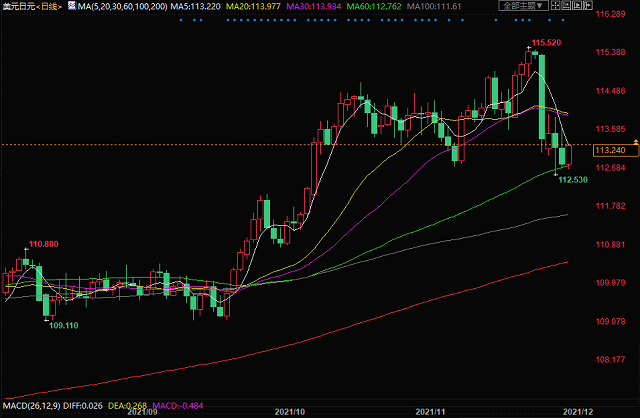Click the rightmost icon in the top-right toolbar
Screen dimensions: 640x418
coord(586,6)
